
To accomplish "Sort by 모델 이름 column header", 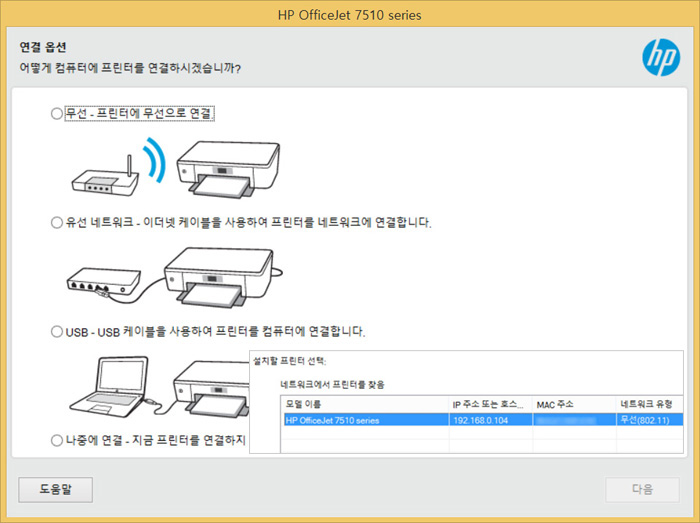I will 365,404.
